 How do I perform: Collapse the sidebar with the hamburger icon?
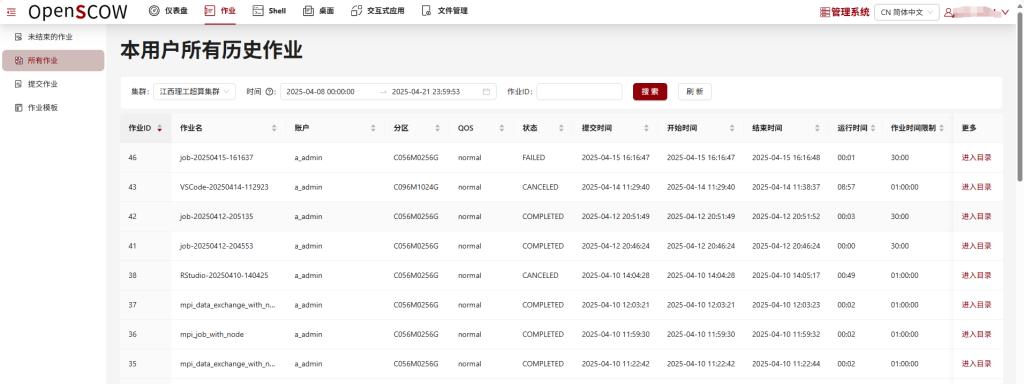(x=11, y=12)
